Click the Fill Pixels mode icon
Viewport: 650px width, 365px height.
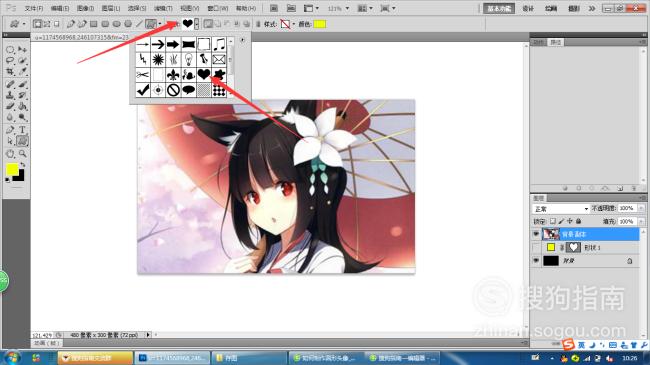point(57,24)
